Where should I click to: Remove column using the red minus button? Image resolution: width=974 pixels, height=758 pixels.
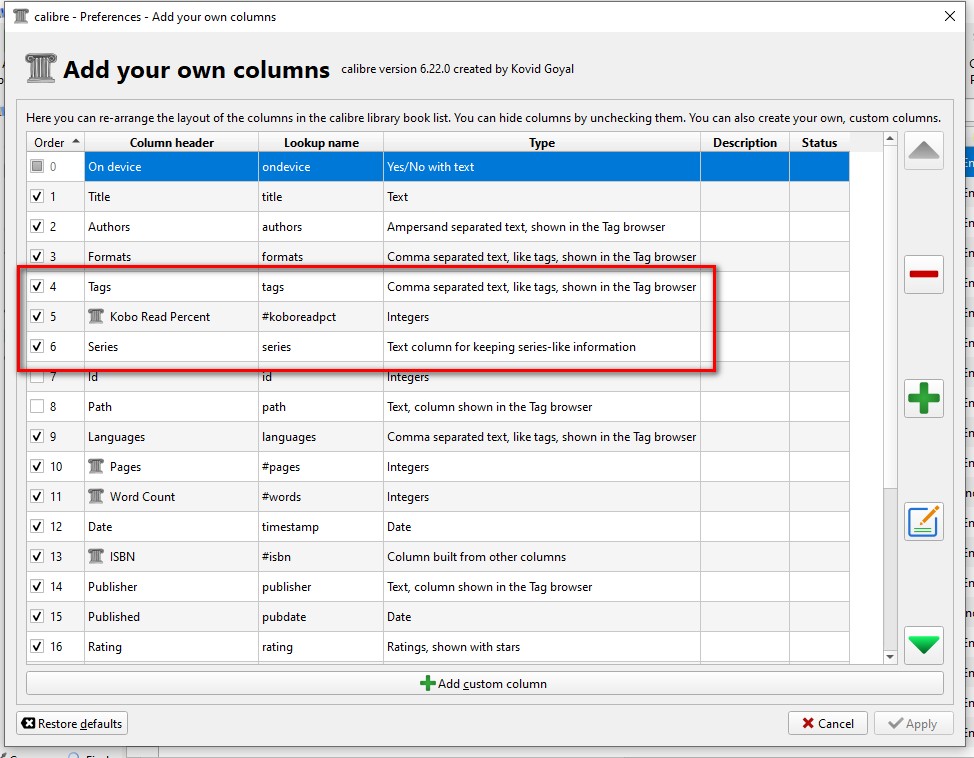(923, 274)
